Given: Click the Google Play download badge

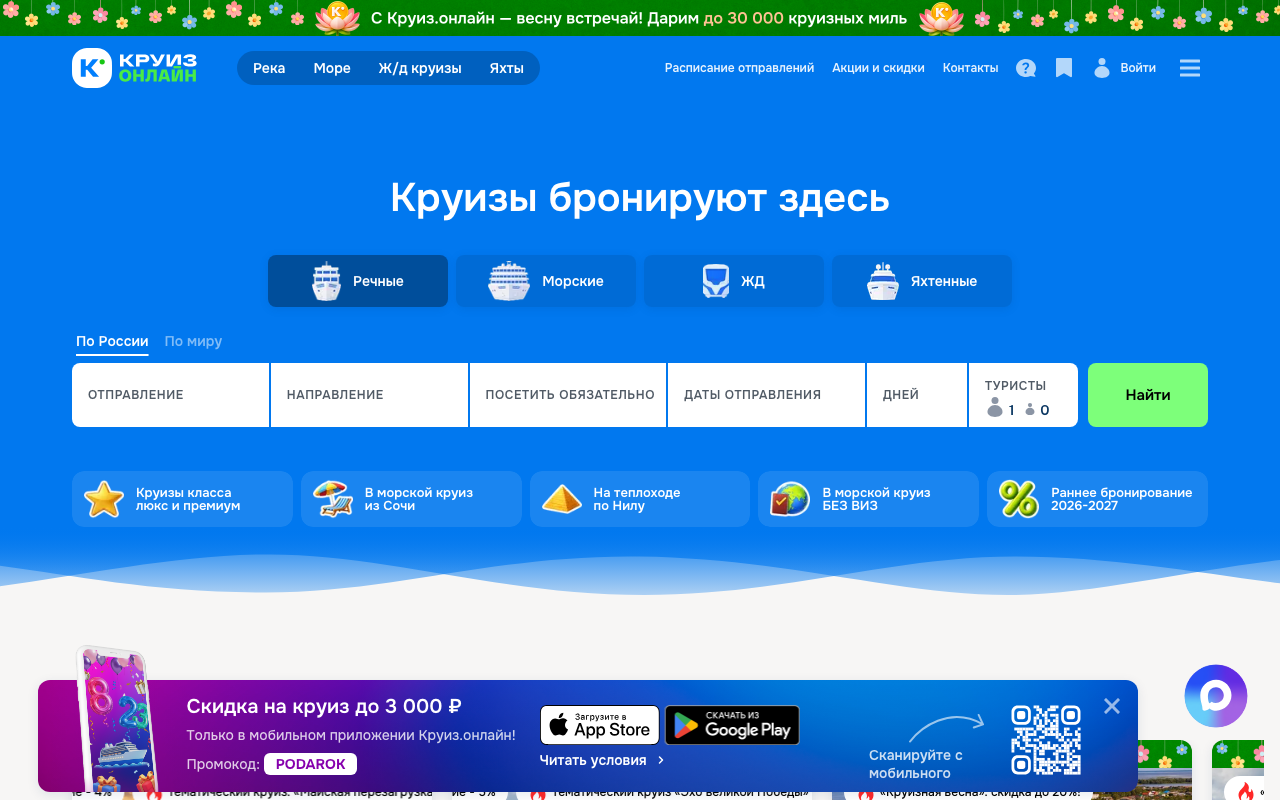Looking at the screenshot, I should [732, 725].
